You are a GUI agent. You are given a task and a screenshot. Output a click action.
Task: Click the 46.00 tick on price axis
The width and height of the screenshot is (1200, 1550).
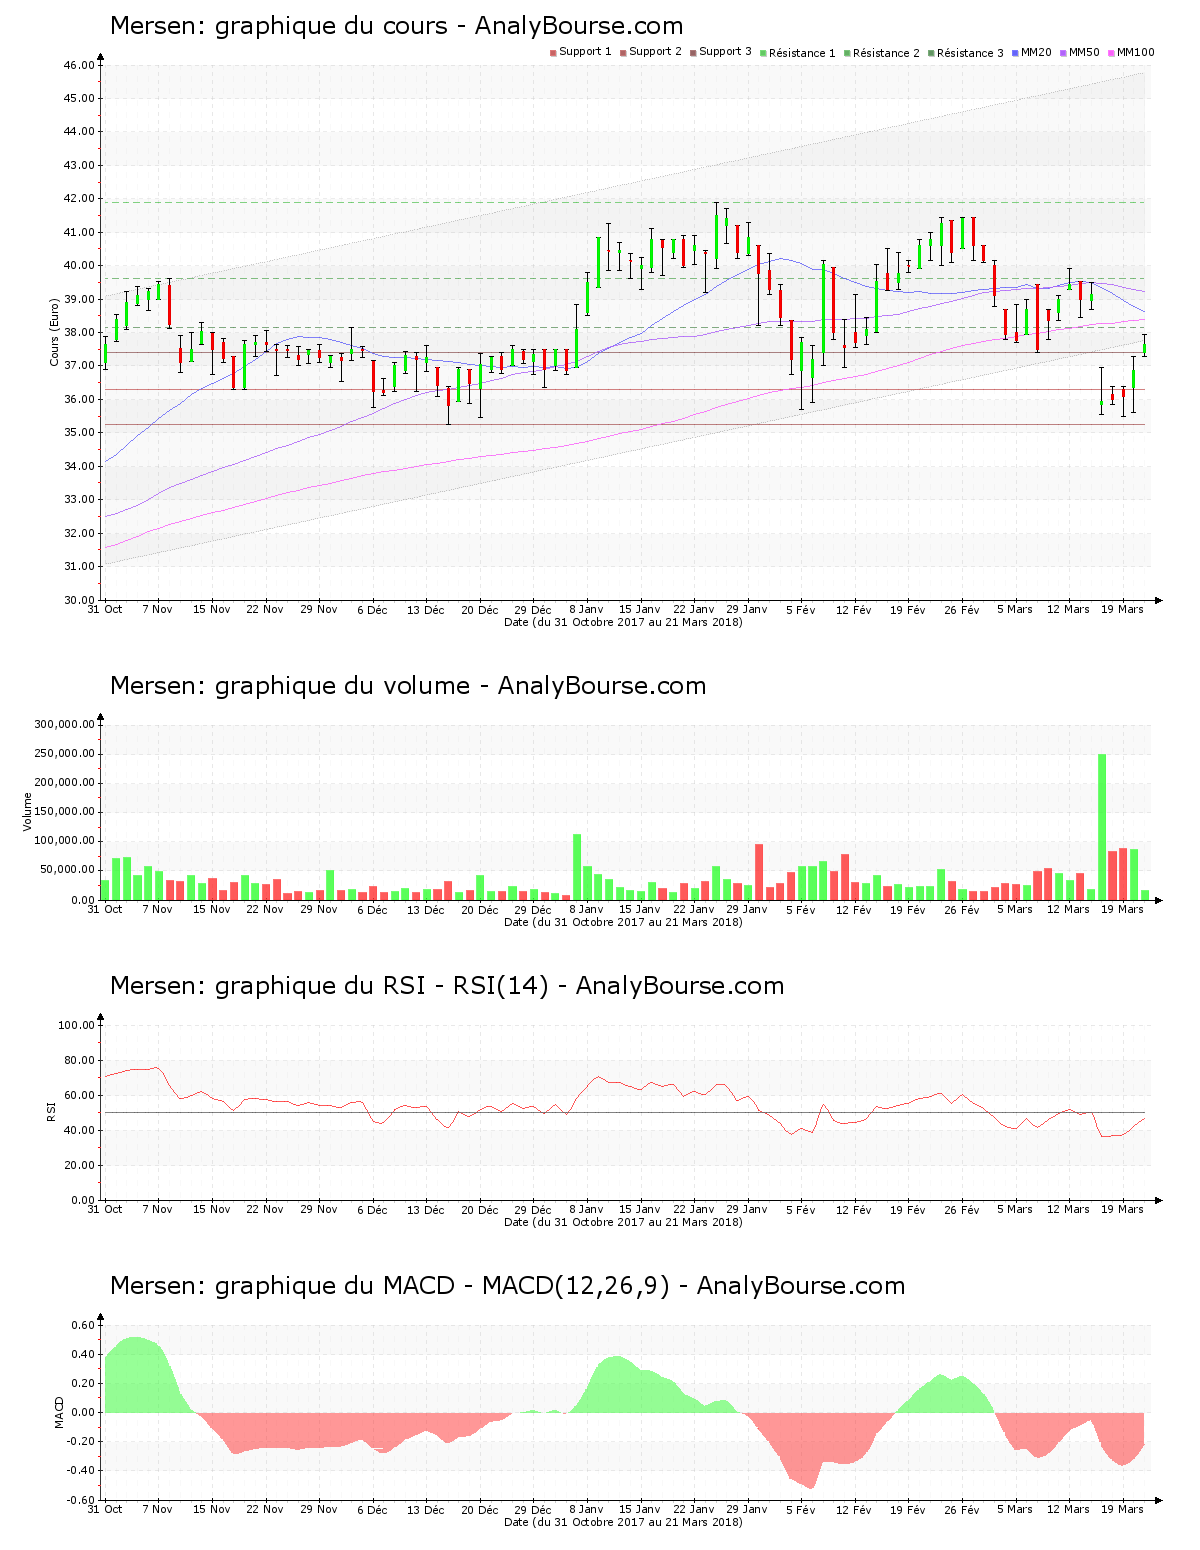coord(80,65)
